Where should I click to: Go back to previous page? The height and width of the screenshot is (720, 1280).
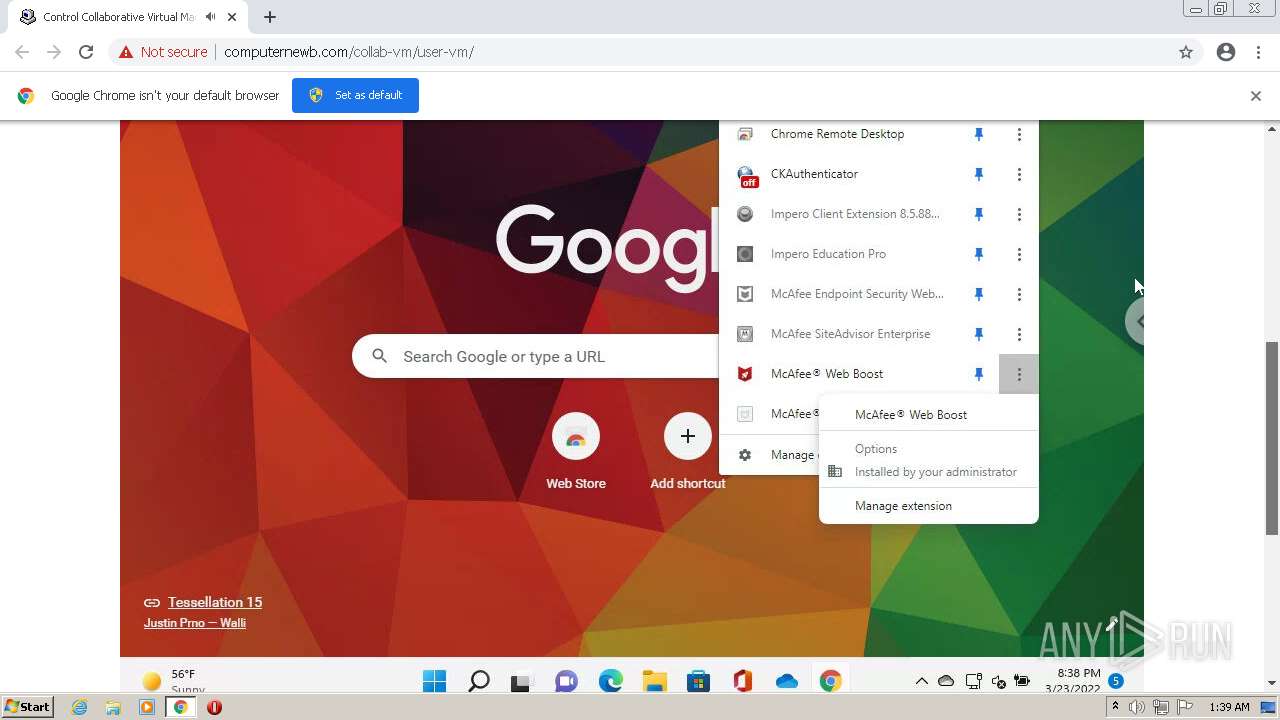point(22,52)
